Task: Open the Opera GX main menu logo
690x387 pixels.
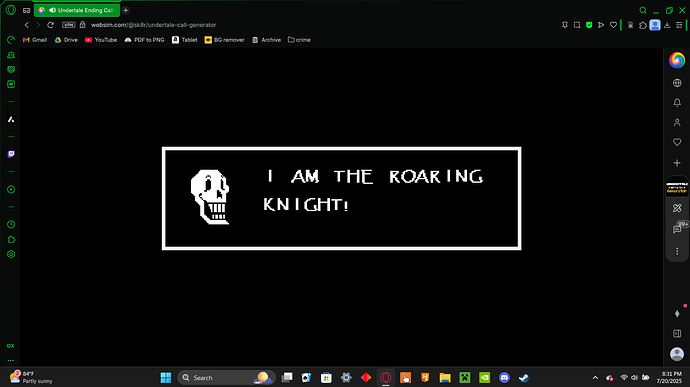Action: click(11, 10)
